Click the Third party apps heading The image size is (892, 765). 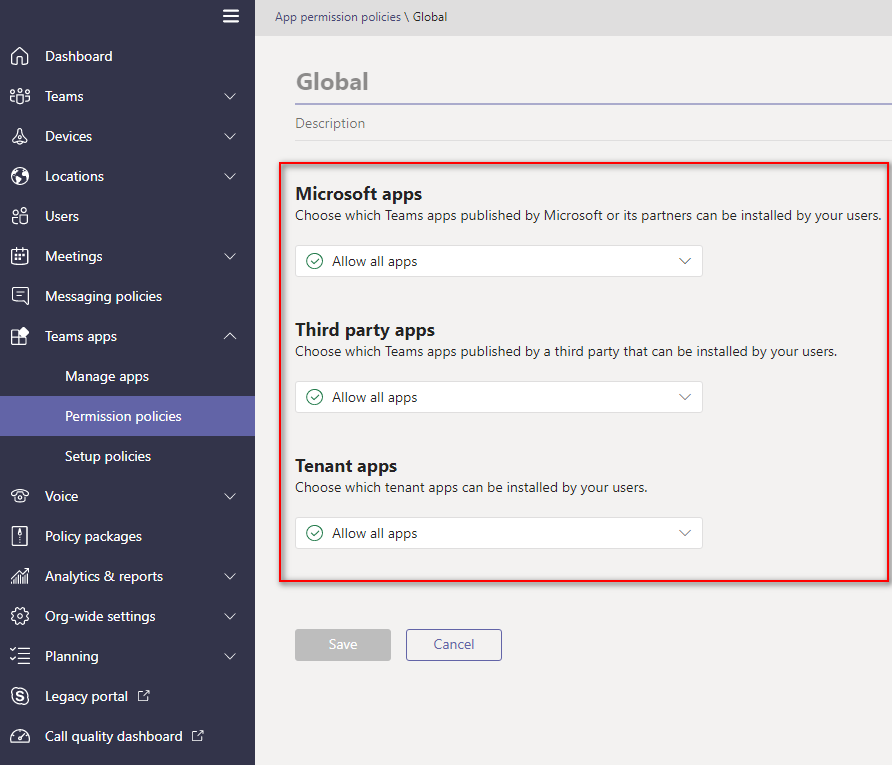(x=365, y=330)
